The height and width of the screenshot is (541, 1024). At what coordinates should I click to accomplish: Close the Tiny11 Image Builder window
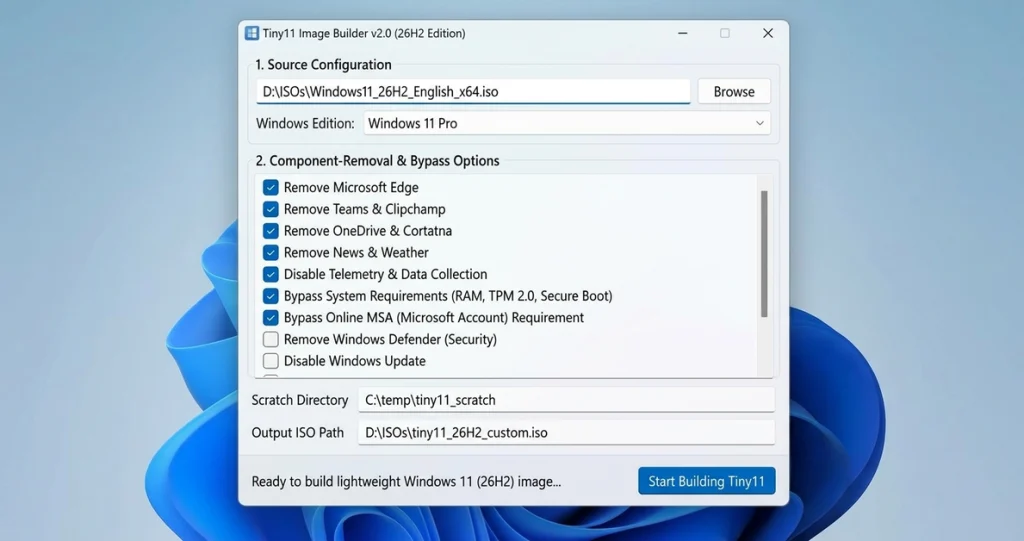tap(768, 33)
